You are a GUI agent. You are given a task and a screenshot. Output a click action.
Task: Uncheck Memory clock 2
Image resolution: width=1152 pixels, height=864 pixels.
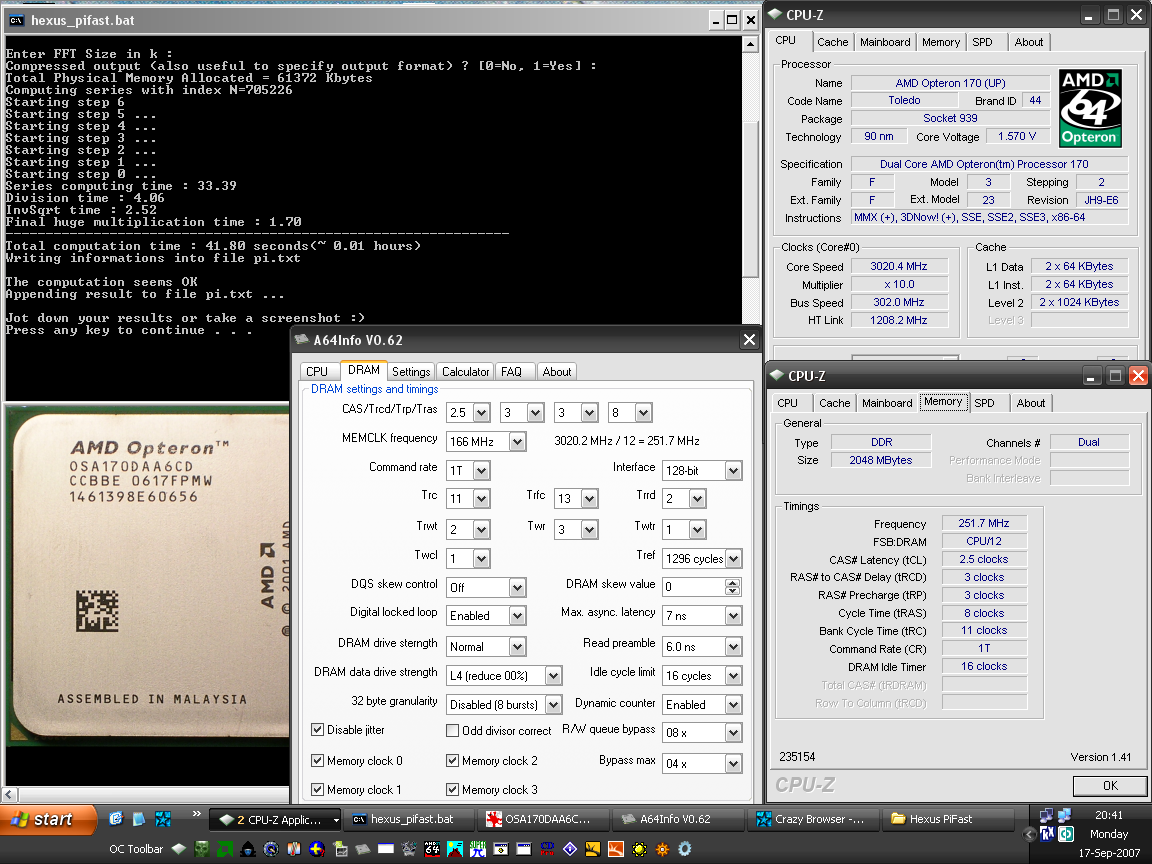click(x=453, y=760)
